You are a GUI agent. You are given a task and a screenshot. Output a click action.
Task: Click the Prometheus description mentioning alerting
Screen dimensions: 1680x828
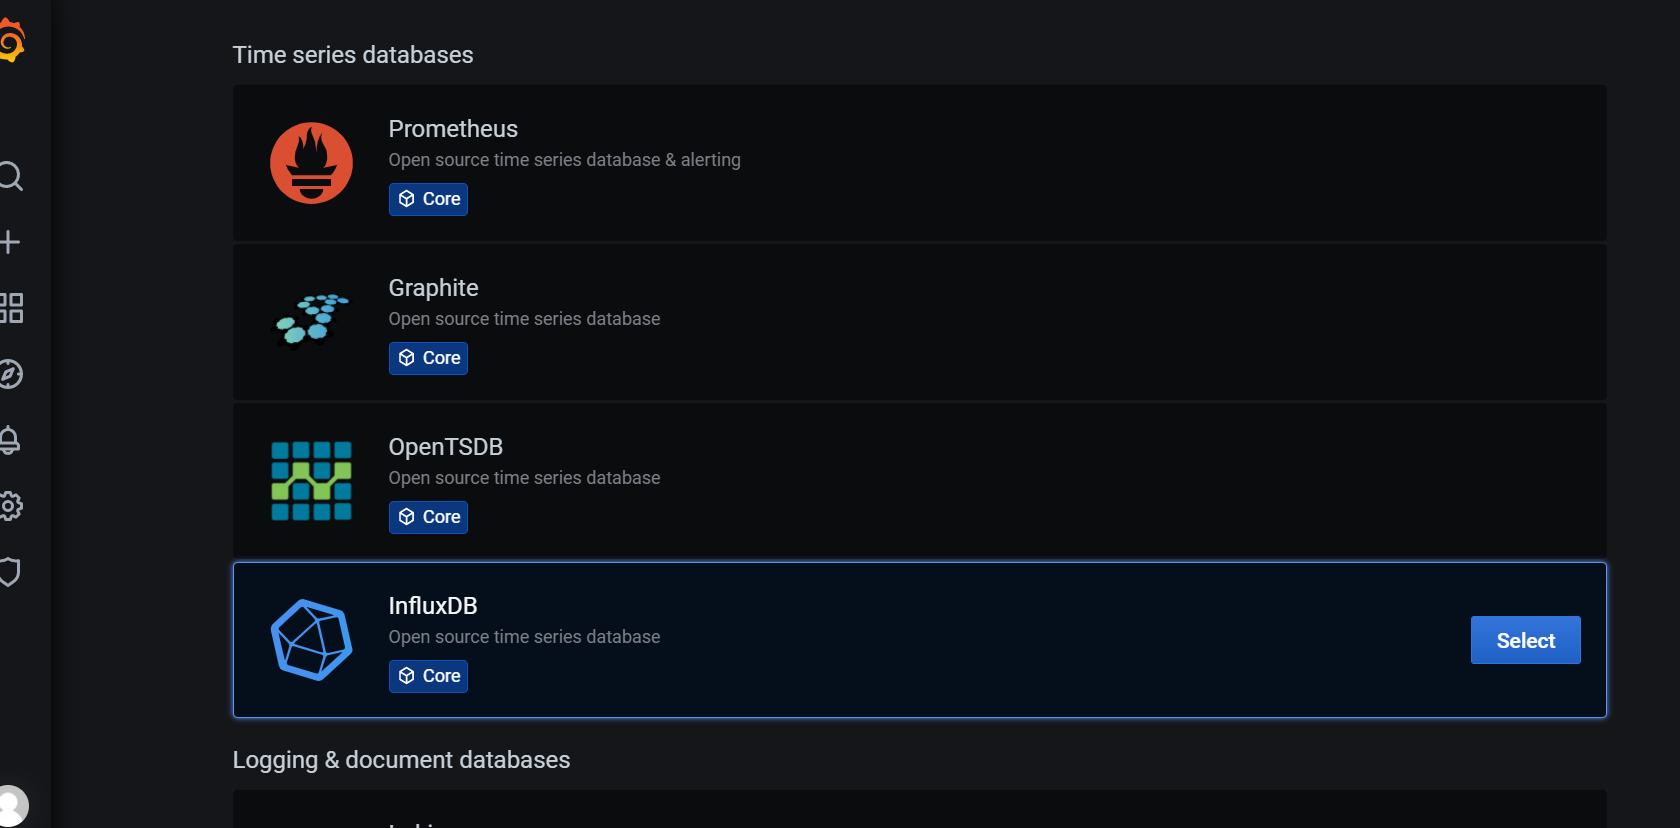click(x=564, y=160)
